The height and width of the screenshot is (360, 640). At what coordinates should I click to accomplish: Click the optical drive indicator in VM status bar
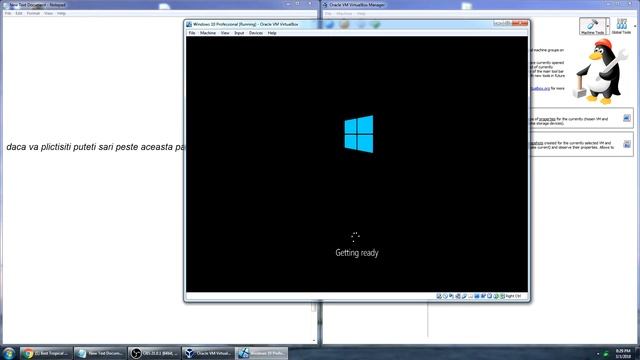click(445, 296)
